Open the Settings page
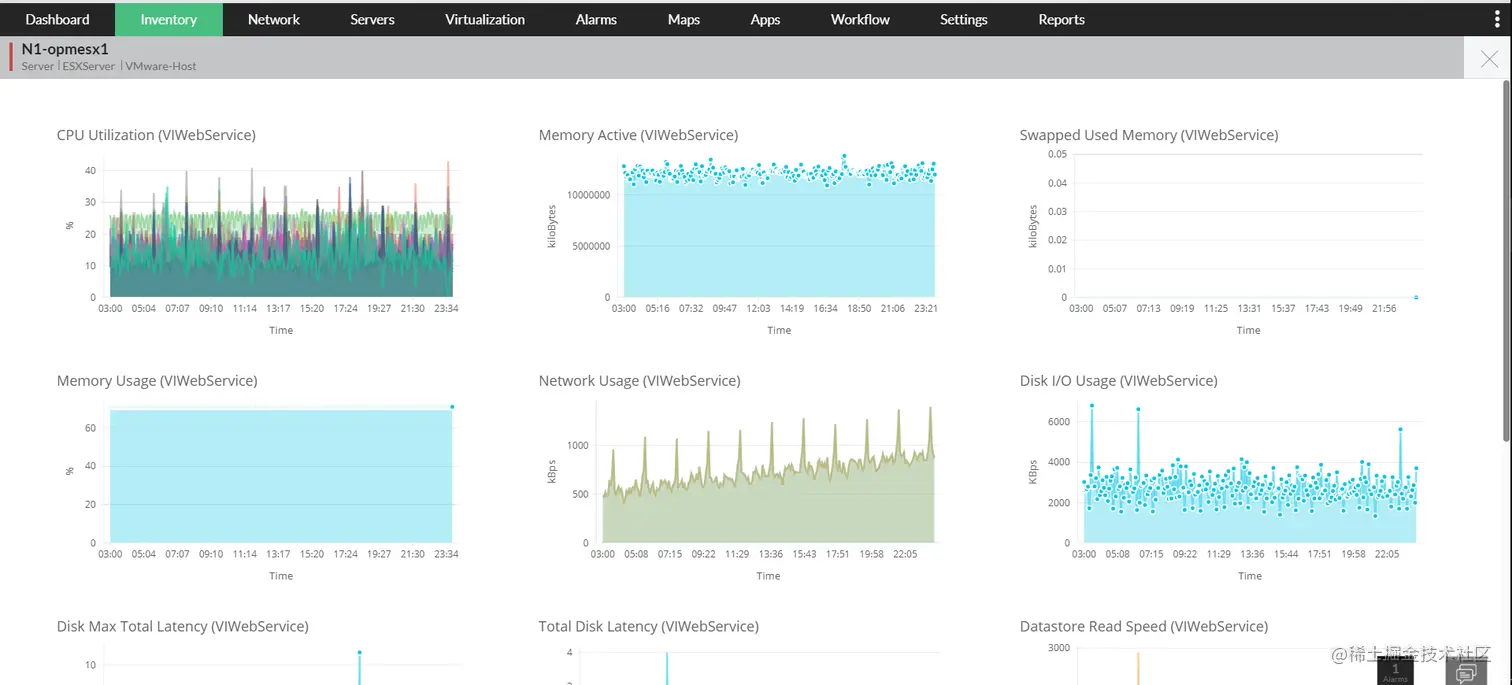The image size is (1512, 685). click(x=963, y=19)
